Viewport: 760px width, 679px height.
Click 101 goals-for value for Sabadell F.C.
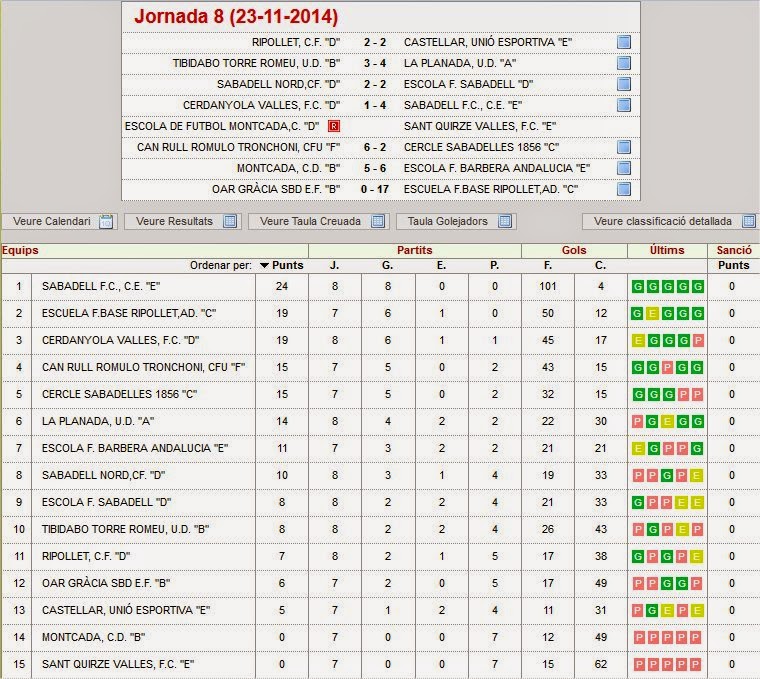(x=548, y=286)
